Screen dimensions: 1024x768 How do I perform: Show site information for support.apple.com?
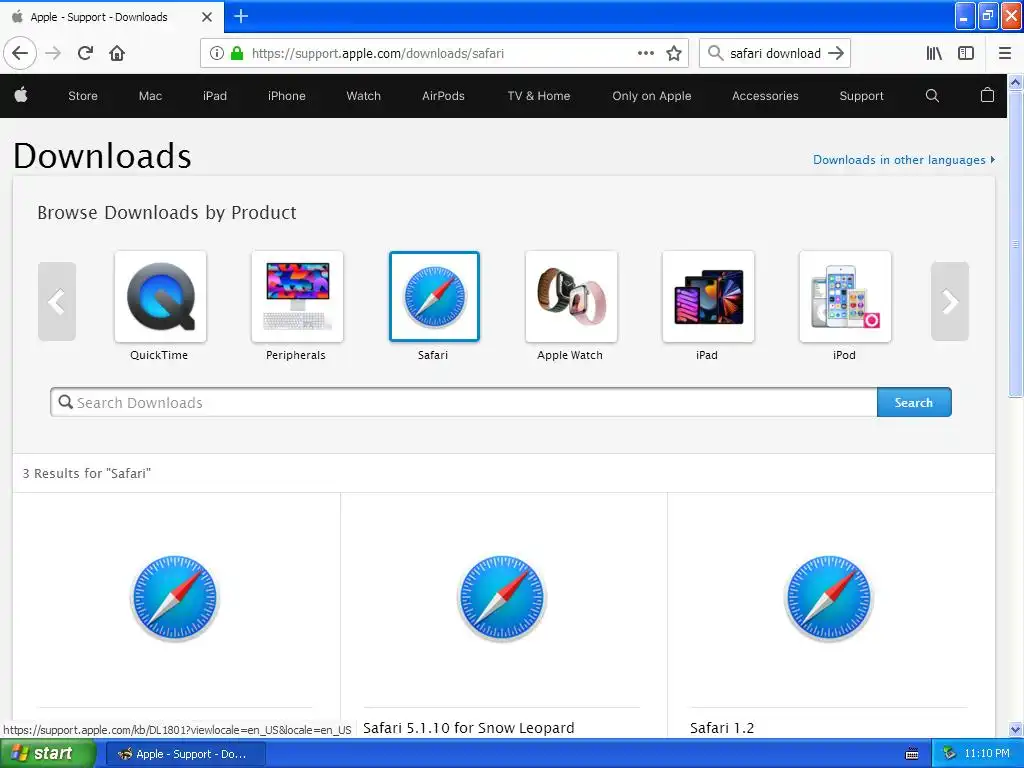tap(217, 53)
